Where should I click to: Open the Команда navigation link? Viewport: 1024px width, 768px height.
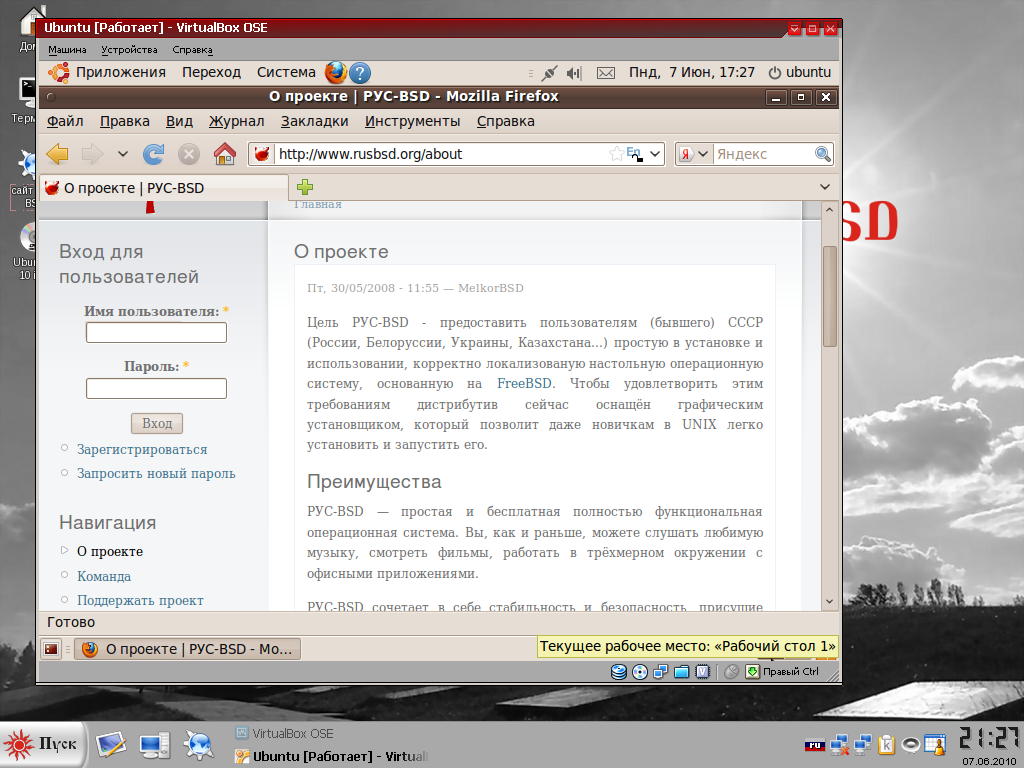pyautogui.click(x=104, y=576)
